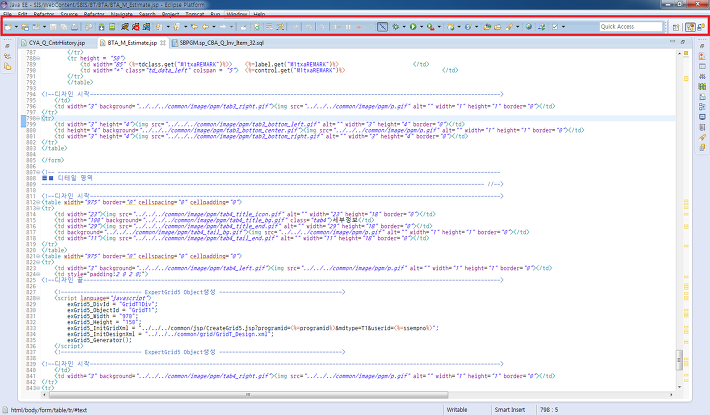
Task: Click the restore icon atop the right sidebar
Action: coord(702,46)
